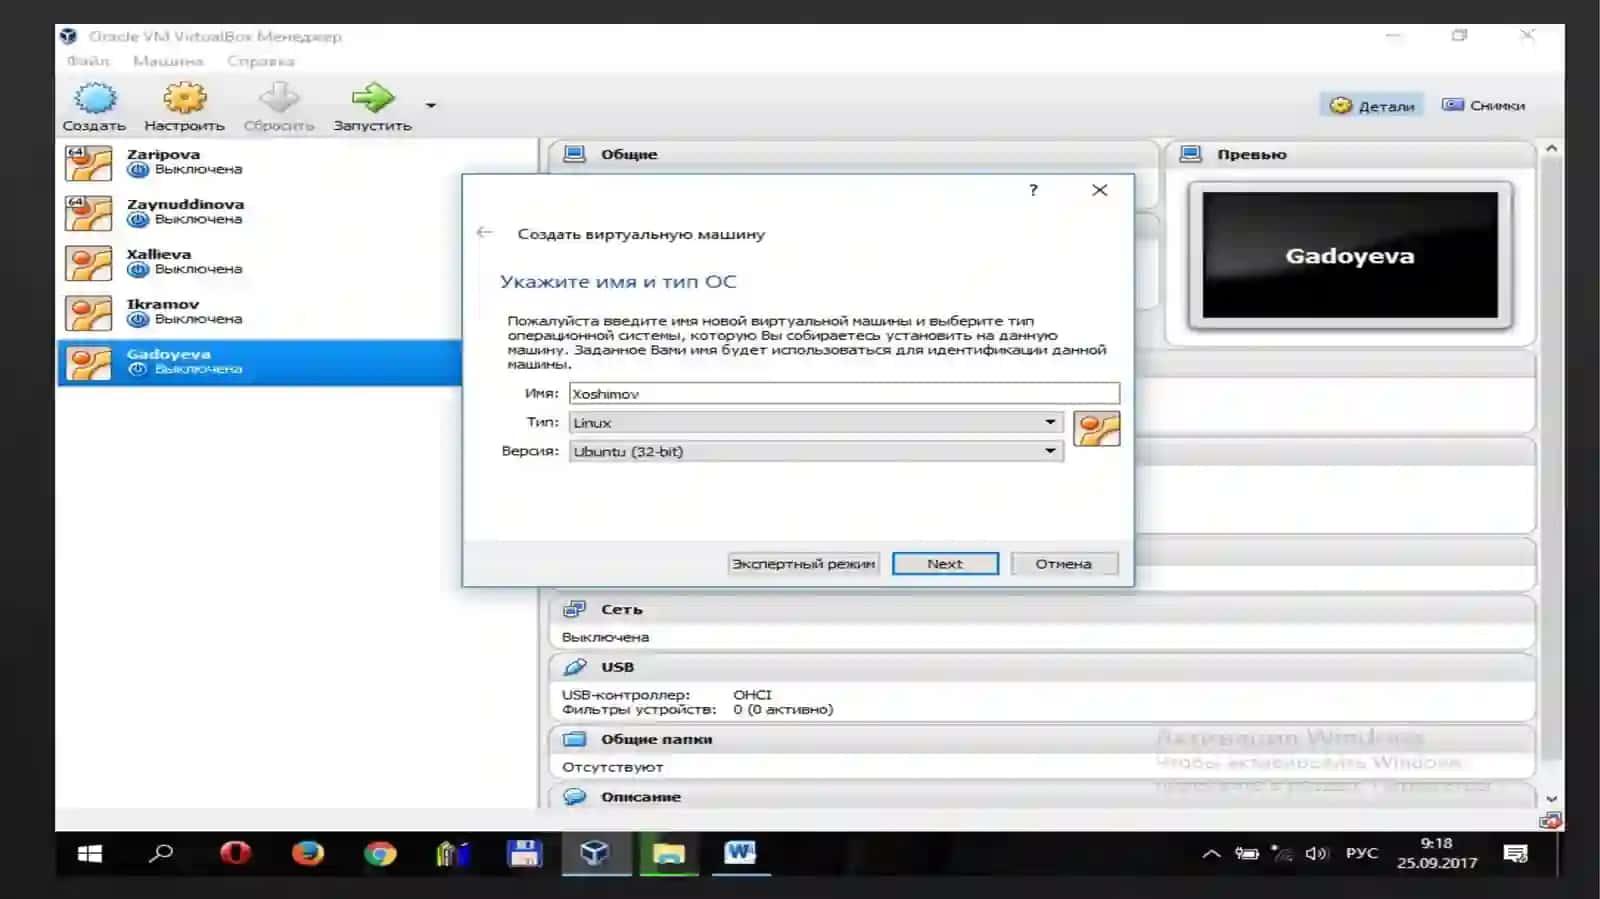Open the Тип dropdown showing Linux

[816, 422]
